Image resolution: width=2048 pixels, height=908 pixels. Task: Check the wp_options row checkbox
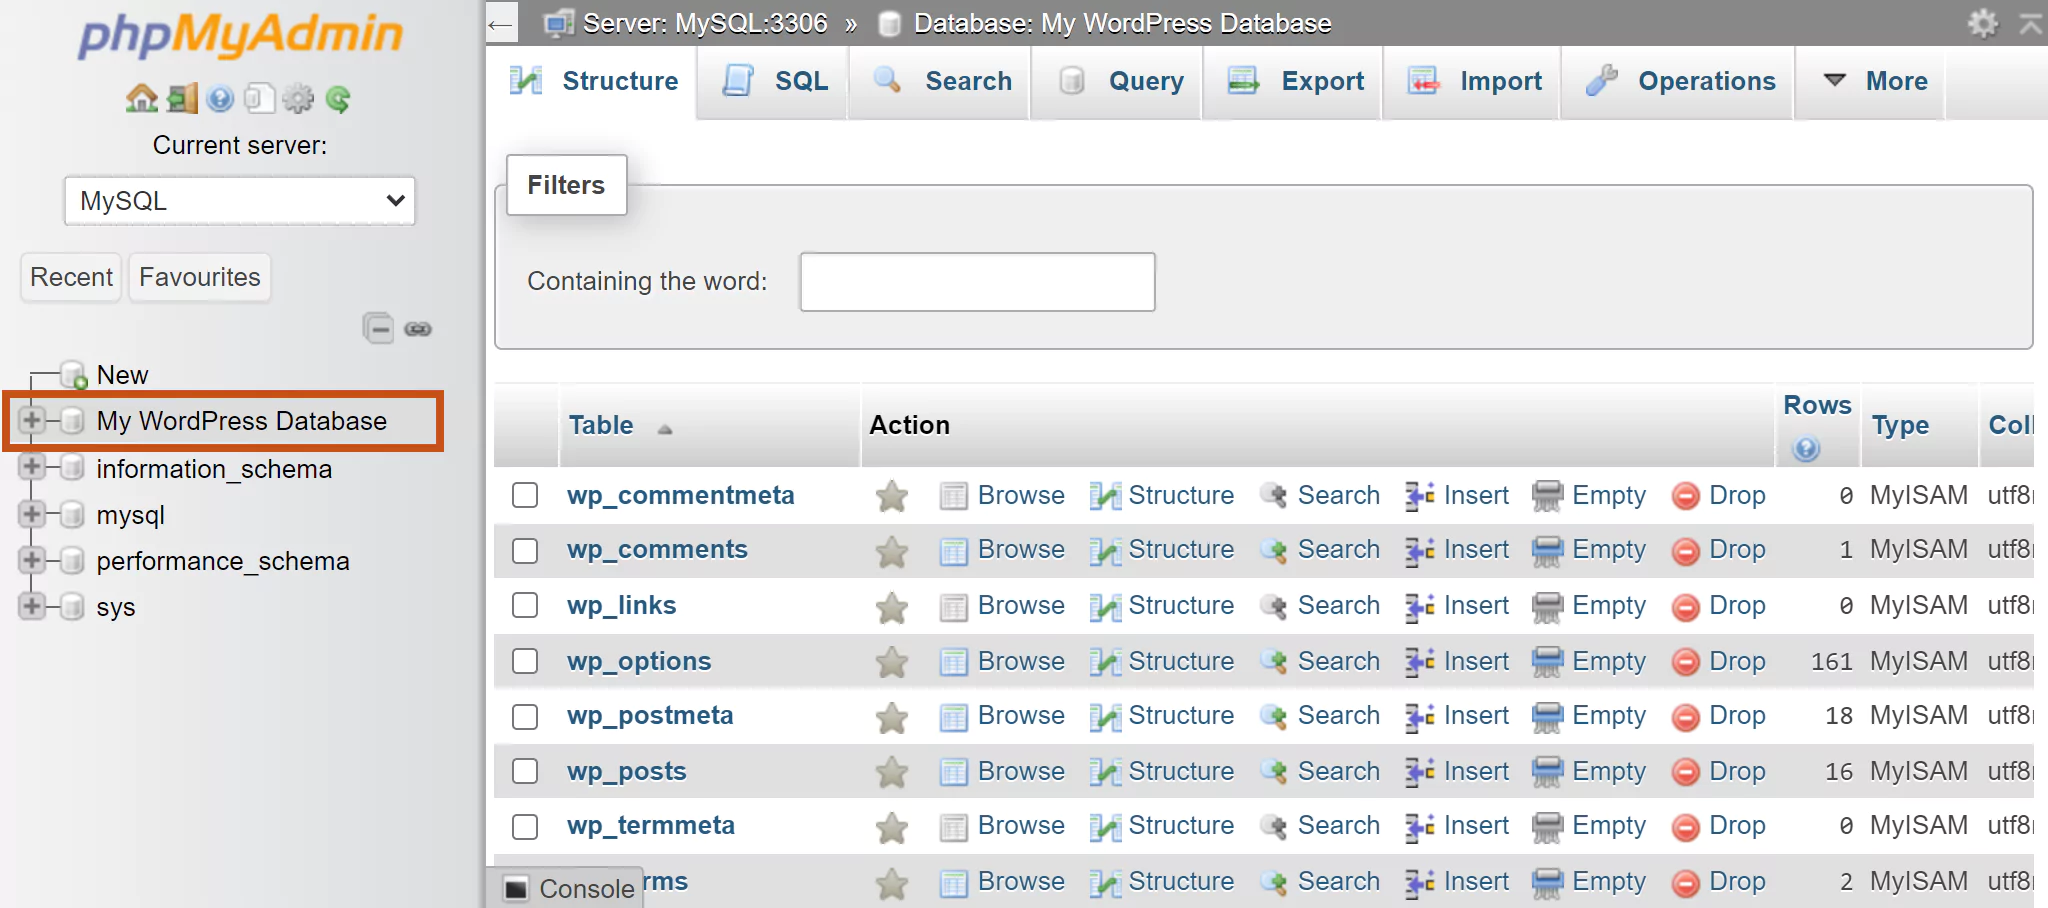(525, 661)
